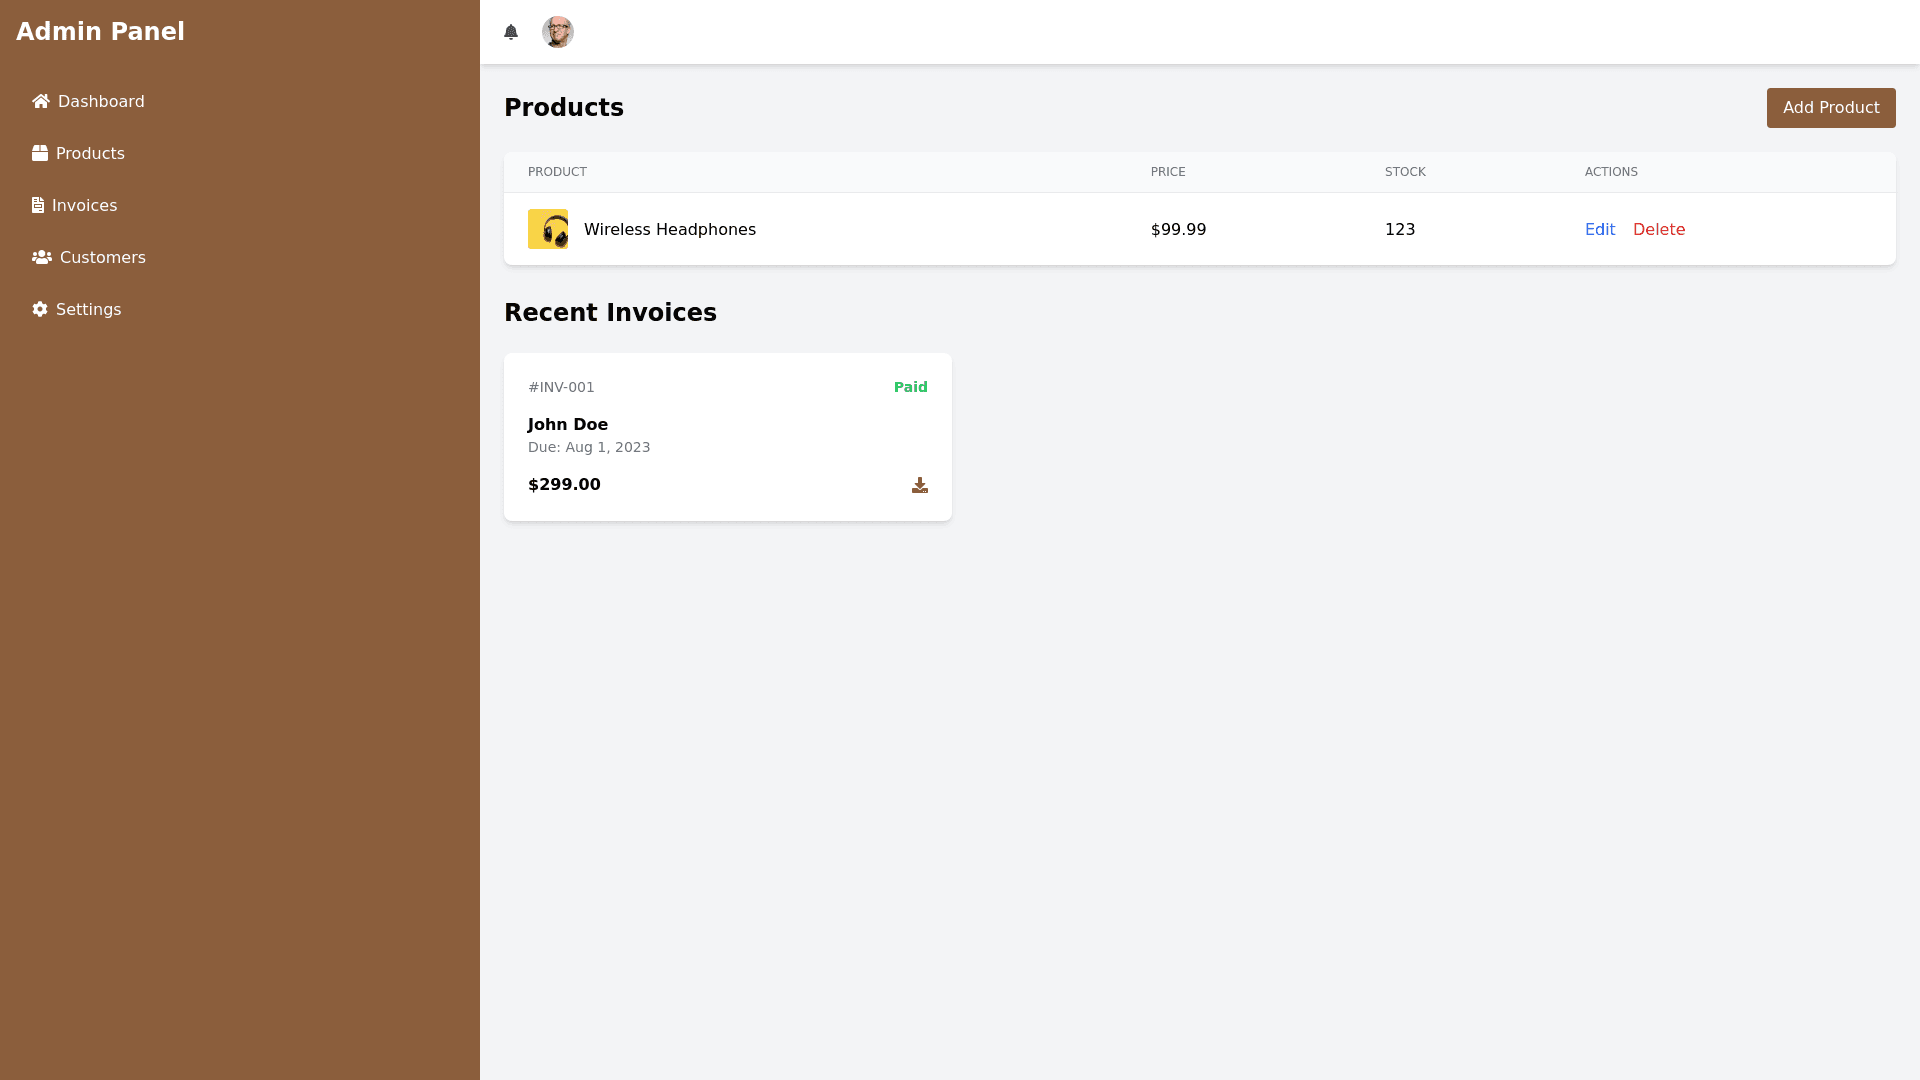
Task: Click the Customers people icon
Action: 42,257
